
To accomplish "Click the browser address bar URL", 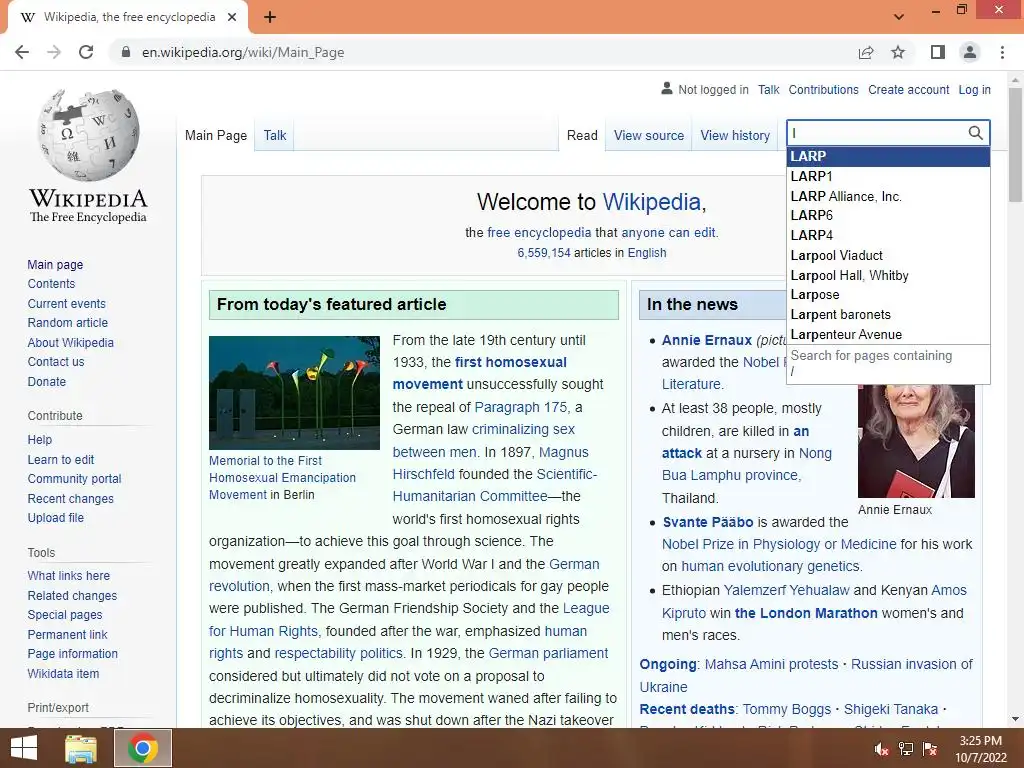I will pos(243,52).
